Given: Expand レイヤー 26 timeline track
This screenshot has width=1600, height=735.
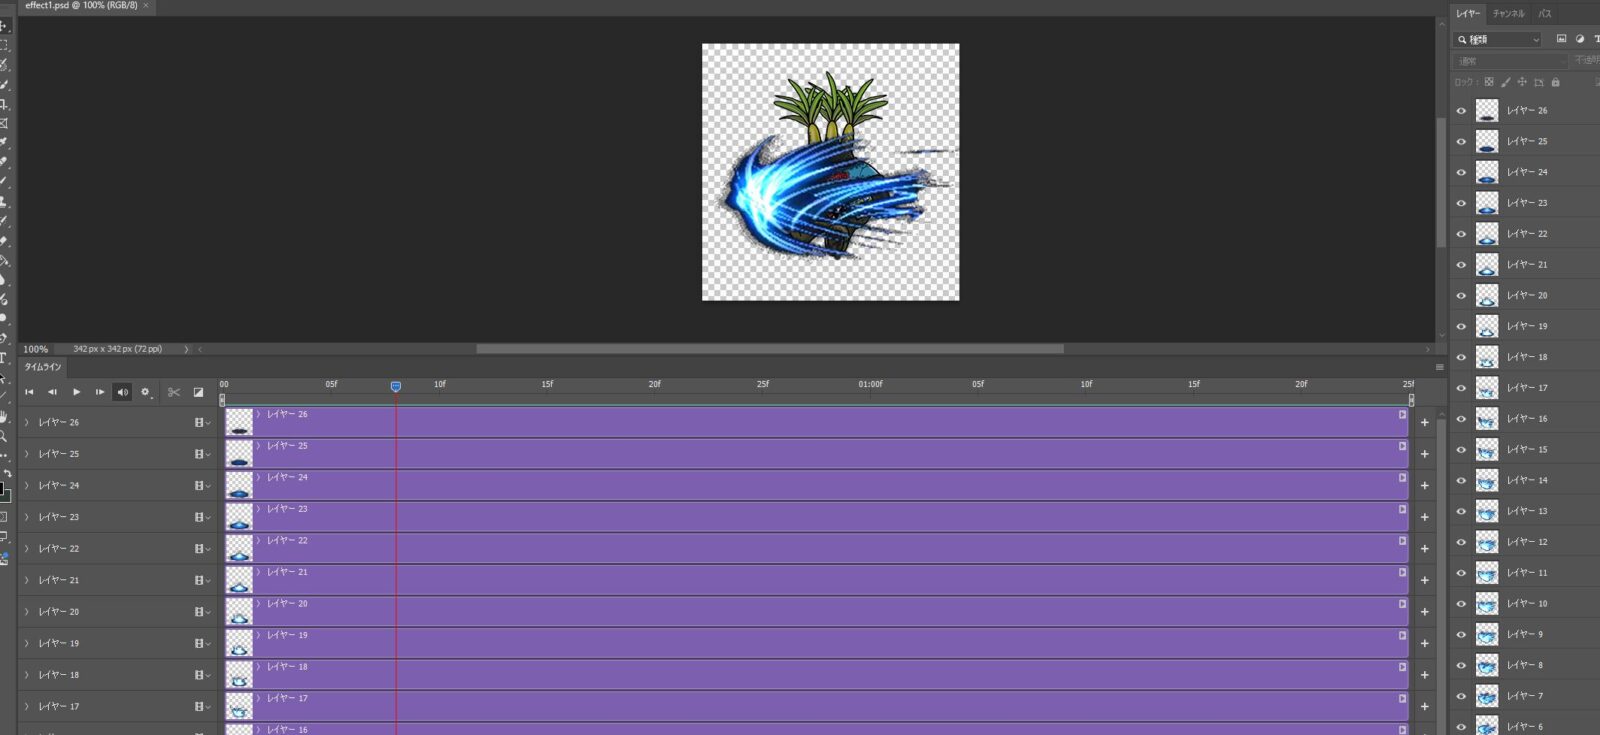Looking at the screenshot, I should point(27,422).
